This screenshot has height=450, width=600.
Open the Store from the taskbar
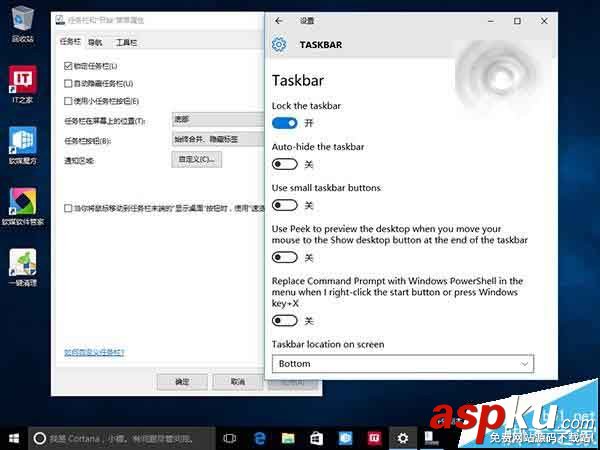coord(316,439)
